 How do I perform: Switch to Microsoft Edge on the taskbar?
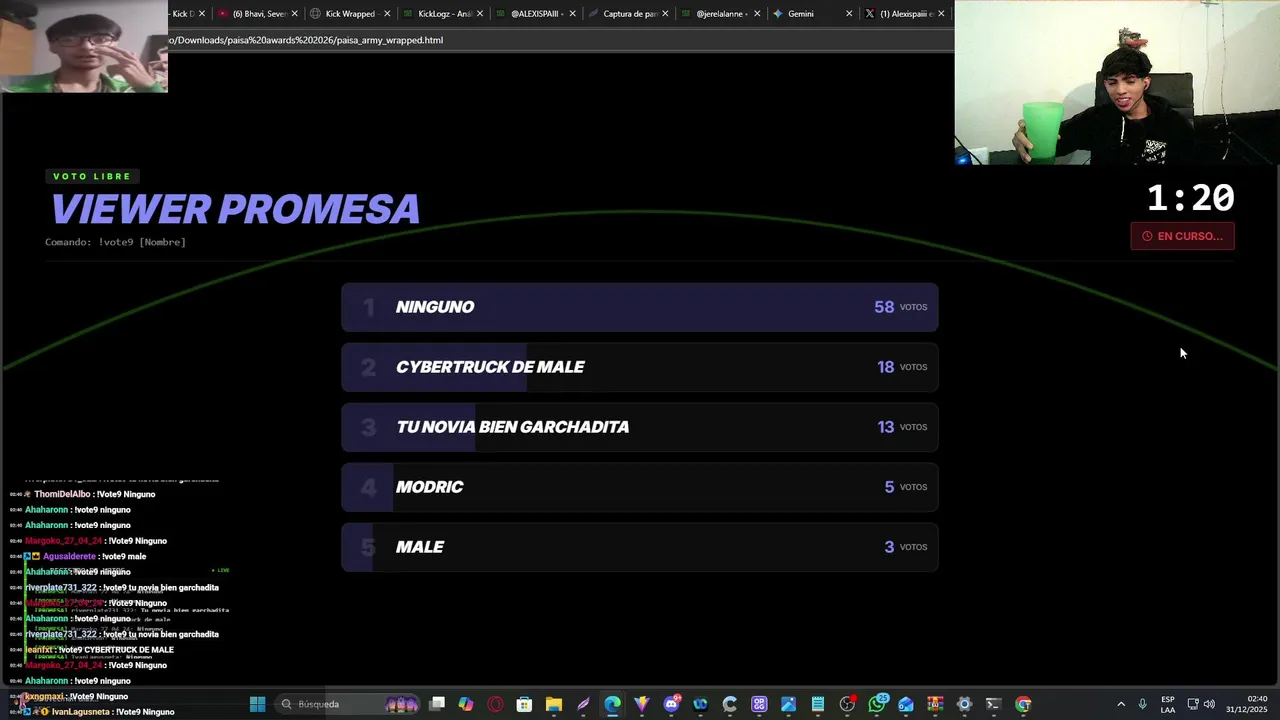click(612, 704)
